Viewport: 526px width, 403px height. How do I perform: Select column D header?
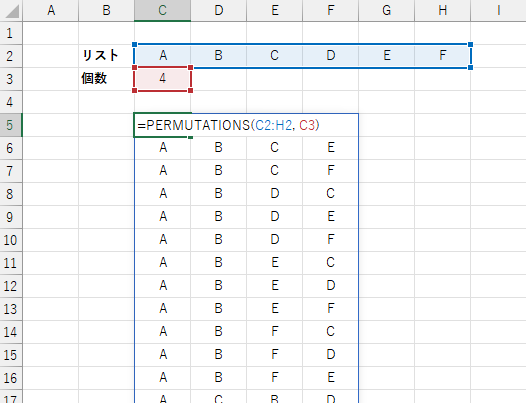point(219,10)
